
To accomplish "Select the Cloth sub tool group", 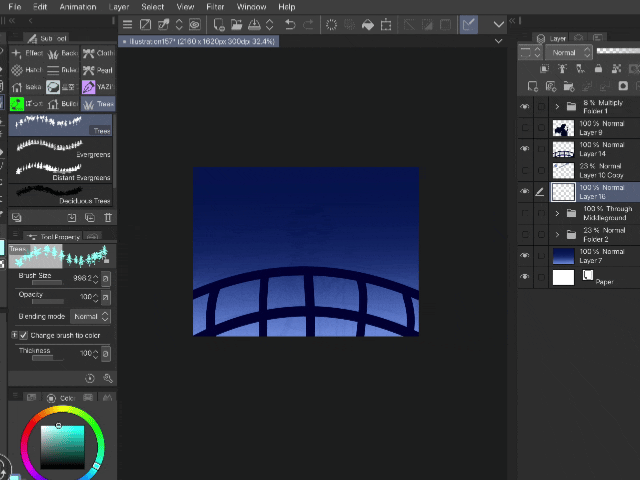I will [98, 54].
